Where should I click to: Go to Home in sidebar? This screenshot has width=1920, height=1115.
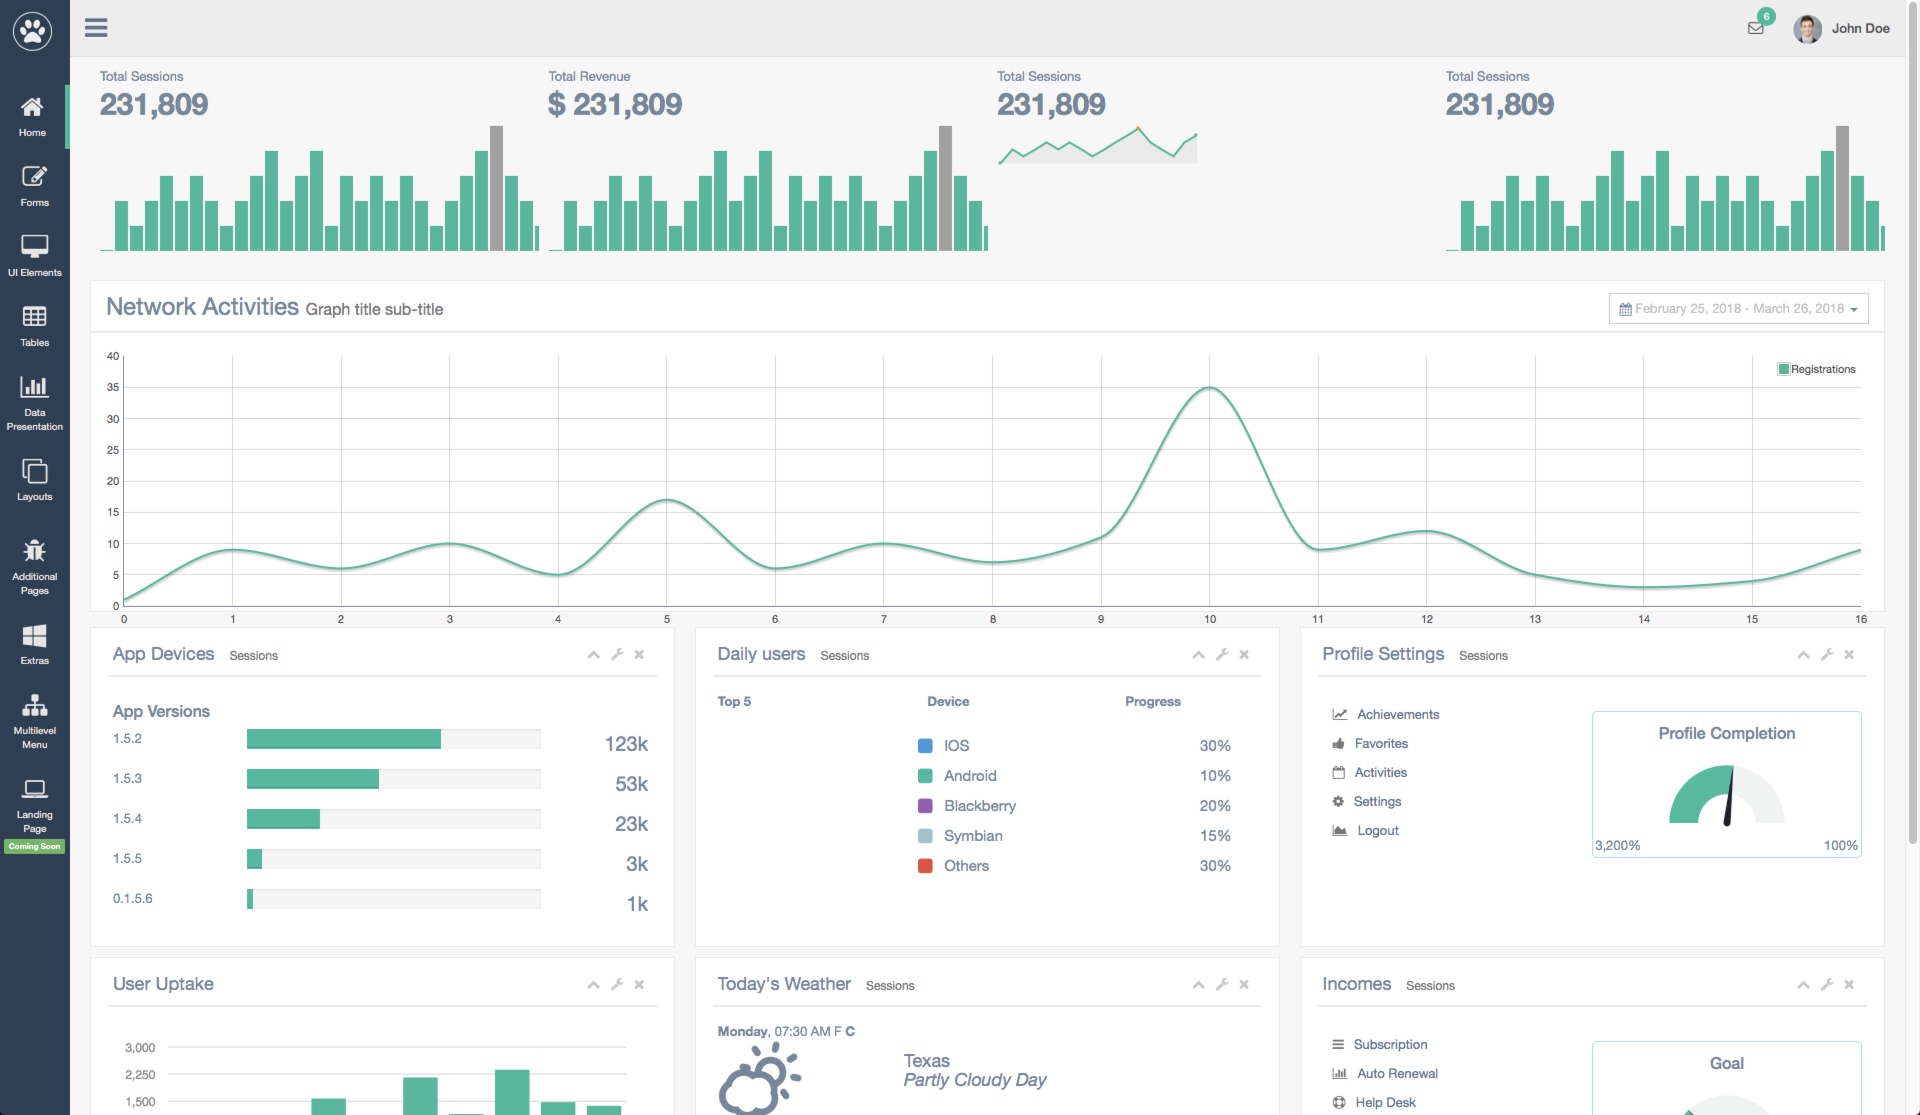coord(33,117)
